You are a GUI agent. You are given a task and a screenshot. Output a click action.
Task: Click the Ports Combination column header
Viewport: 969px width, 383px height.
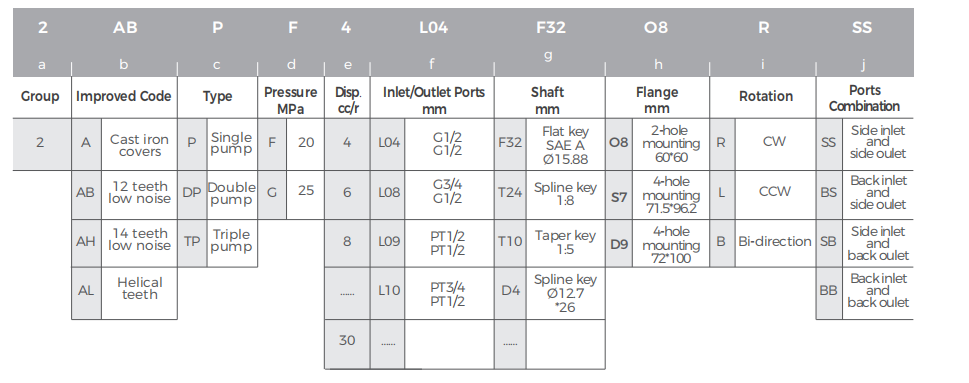864,98
